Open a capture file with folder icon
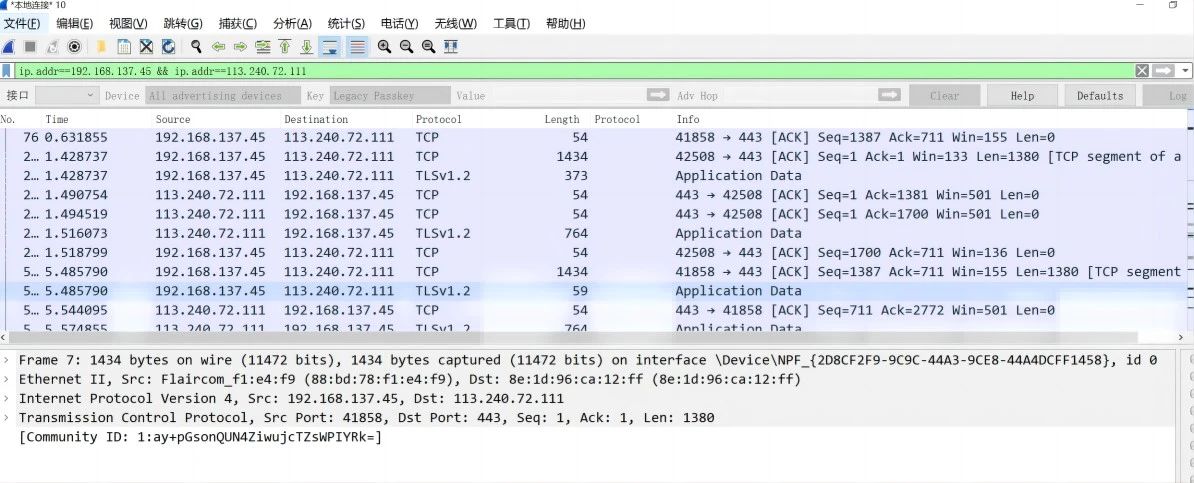The image size is (1194, 483). [101, 46]
